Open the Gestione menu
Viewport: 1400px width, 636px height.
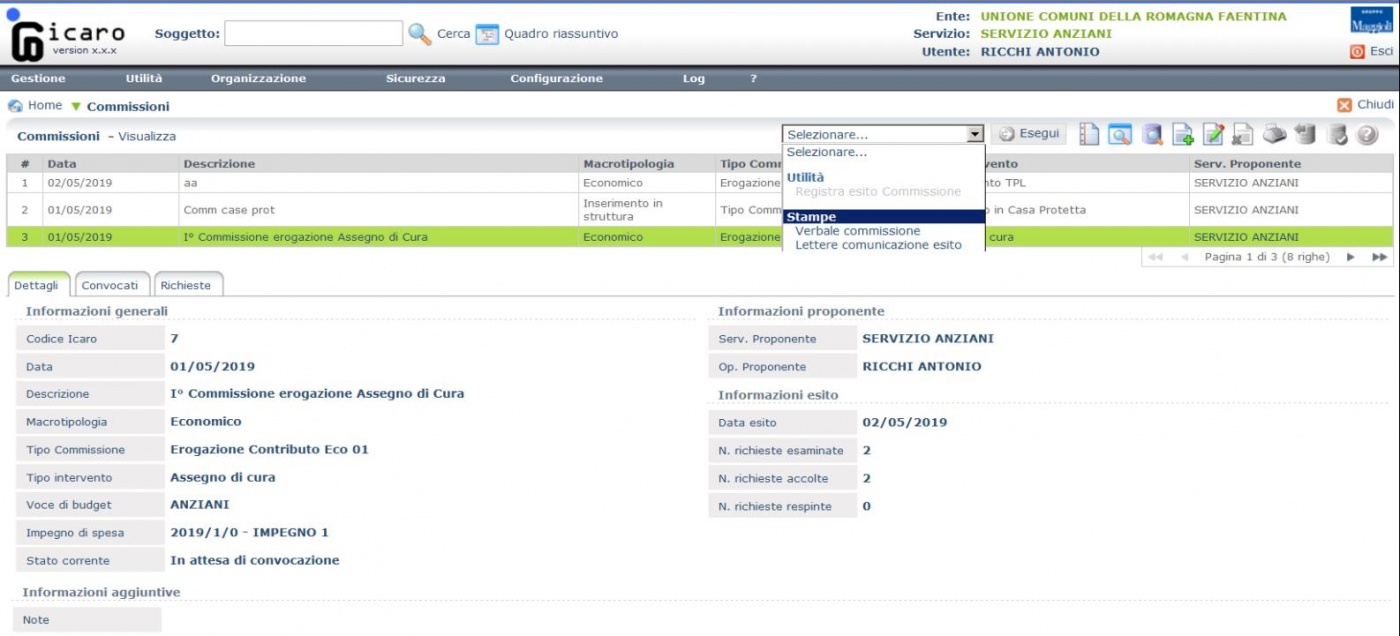[38, 78]
